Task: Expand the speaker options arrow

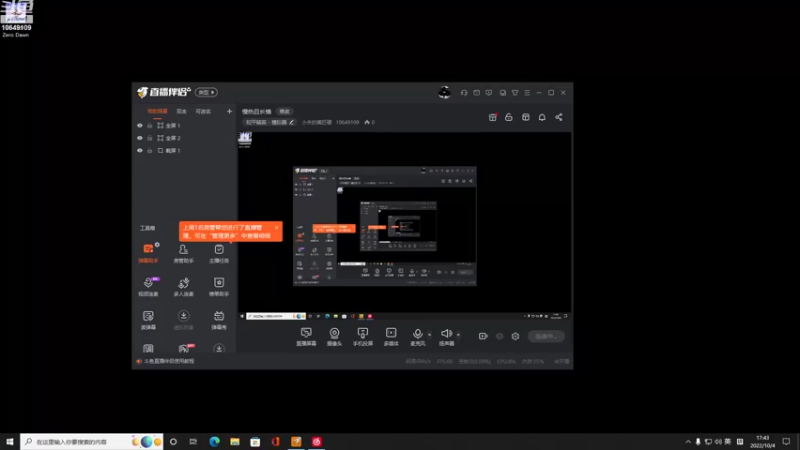Action: coord(458,335)
